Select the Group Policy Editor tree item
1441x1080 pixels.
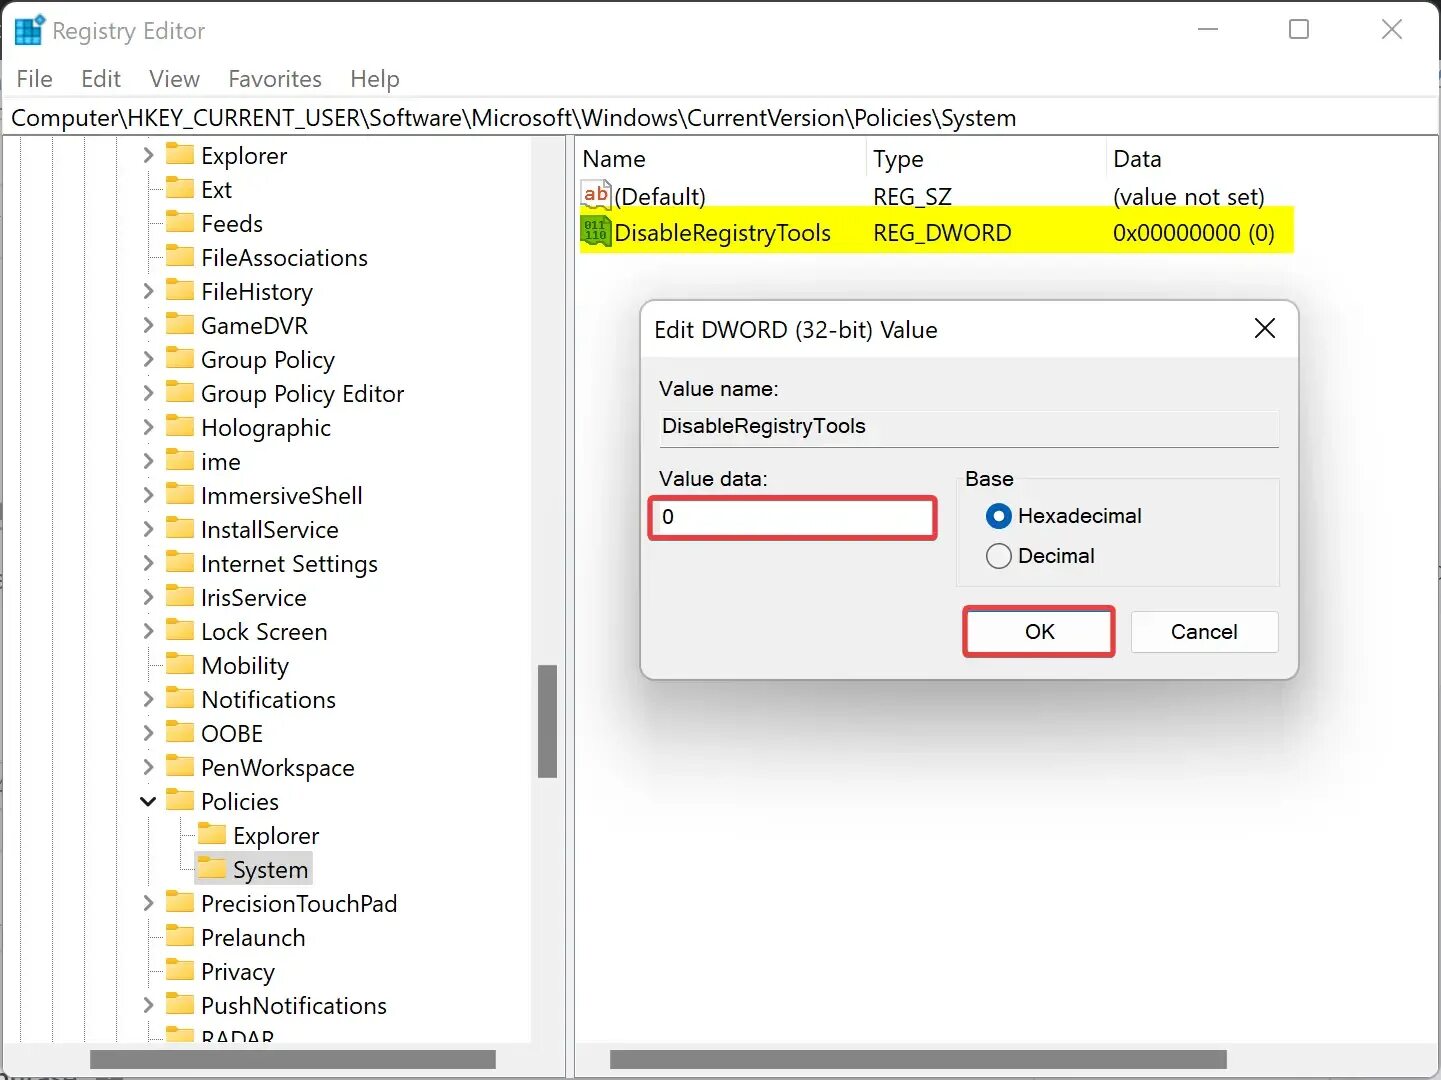pos(302,393)
